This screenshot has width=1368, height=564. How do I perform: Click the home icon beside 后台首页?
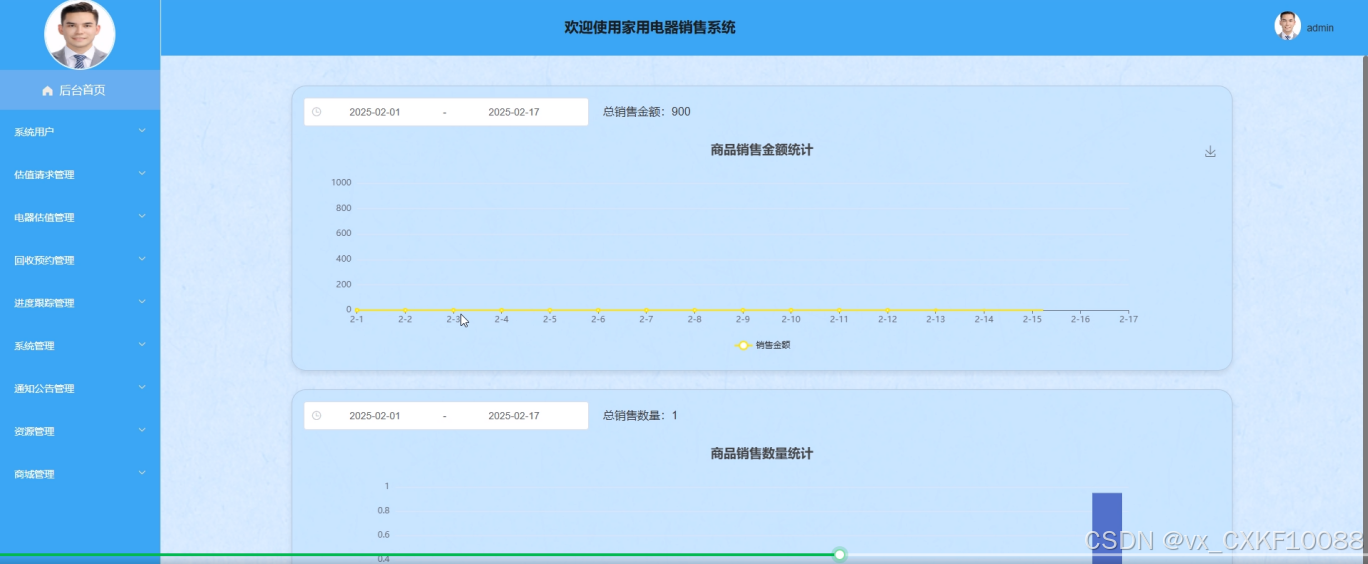click(x=47, y=91)
